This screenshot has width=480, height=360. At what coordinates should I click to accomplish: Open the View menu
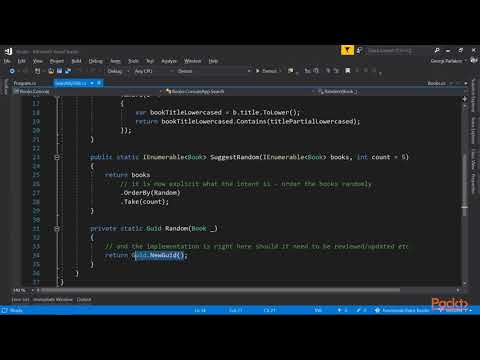(38, 61)
